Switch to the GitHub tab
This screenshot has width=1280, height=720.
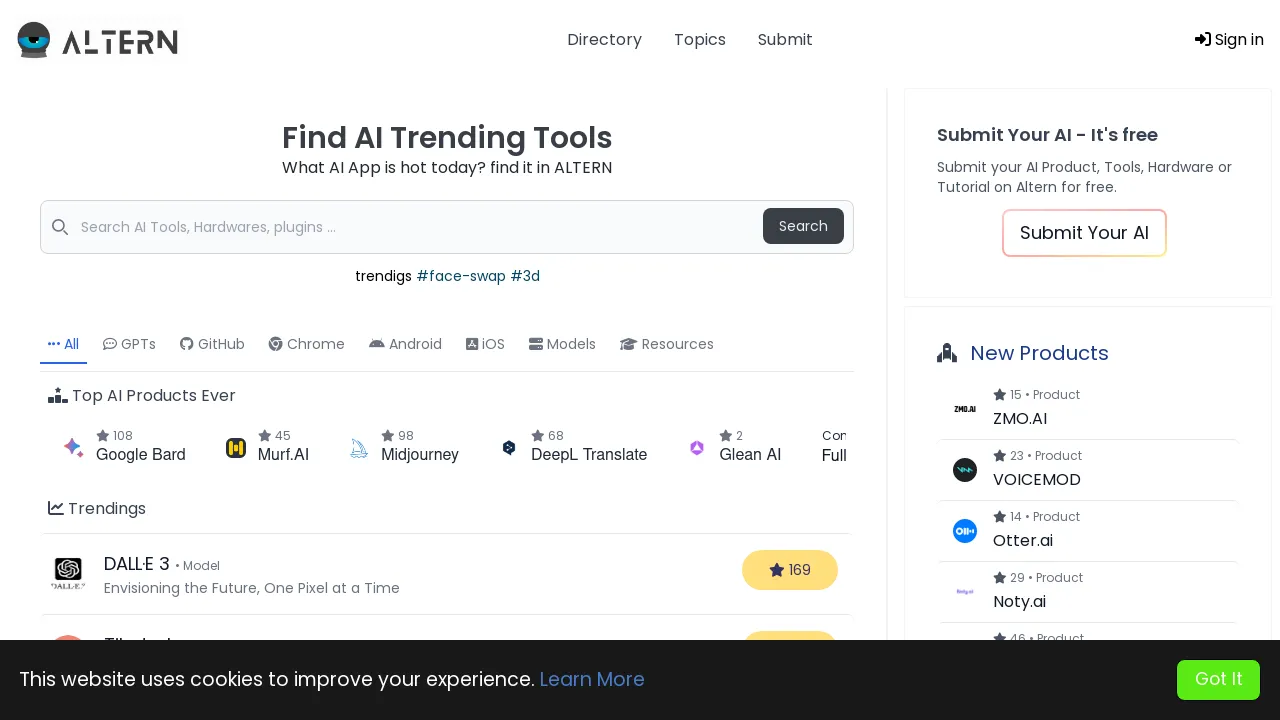pos(212,344)
